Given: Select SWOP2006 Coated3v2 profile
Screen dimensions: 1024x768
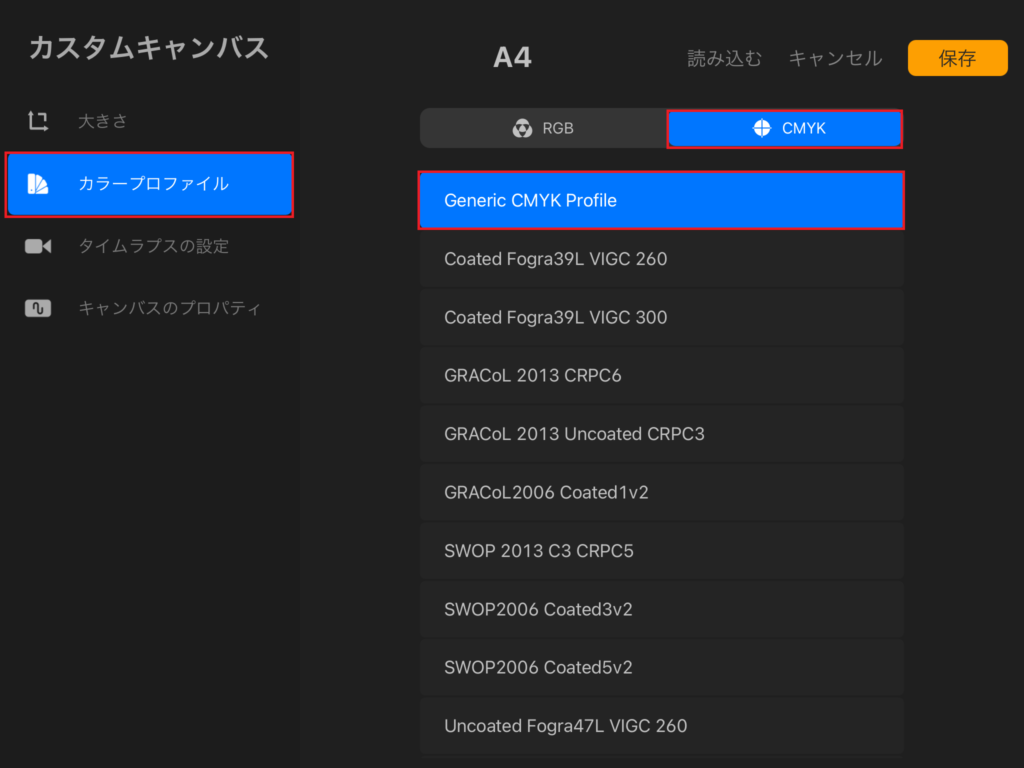Looking at the screenshot, I should [661, 609].
